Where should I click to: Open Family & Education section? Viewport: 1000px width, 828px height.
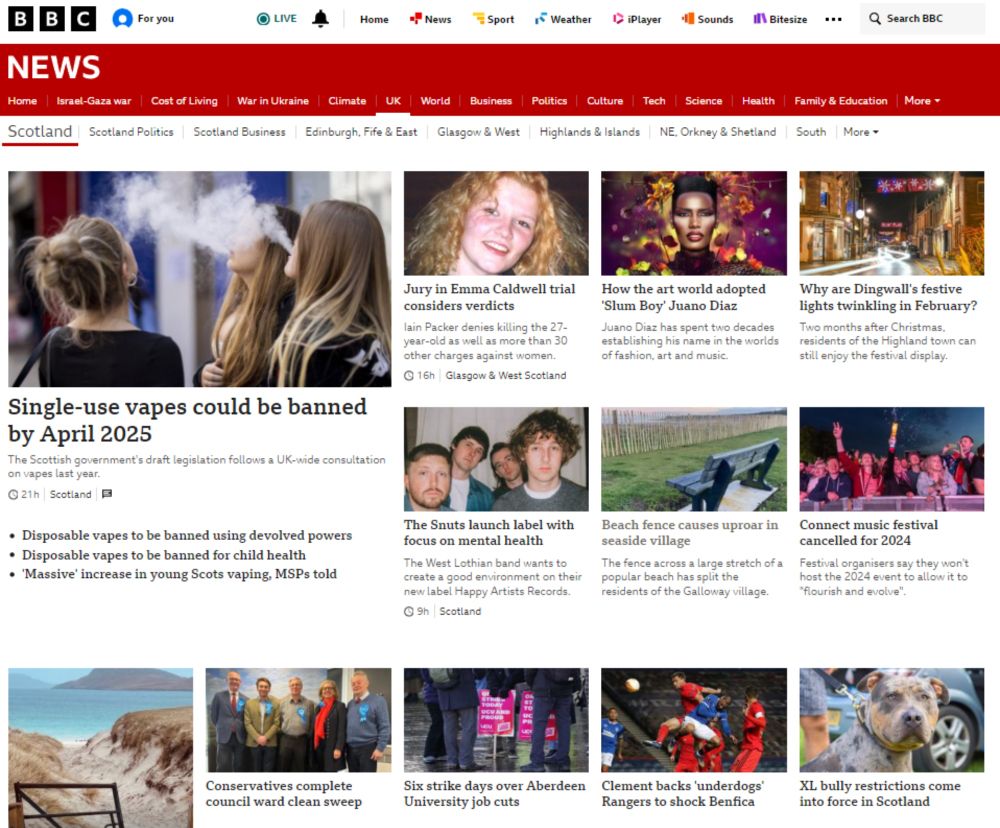coord(841,101)
